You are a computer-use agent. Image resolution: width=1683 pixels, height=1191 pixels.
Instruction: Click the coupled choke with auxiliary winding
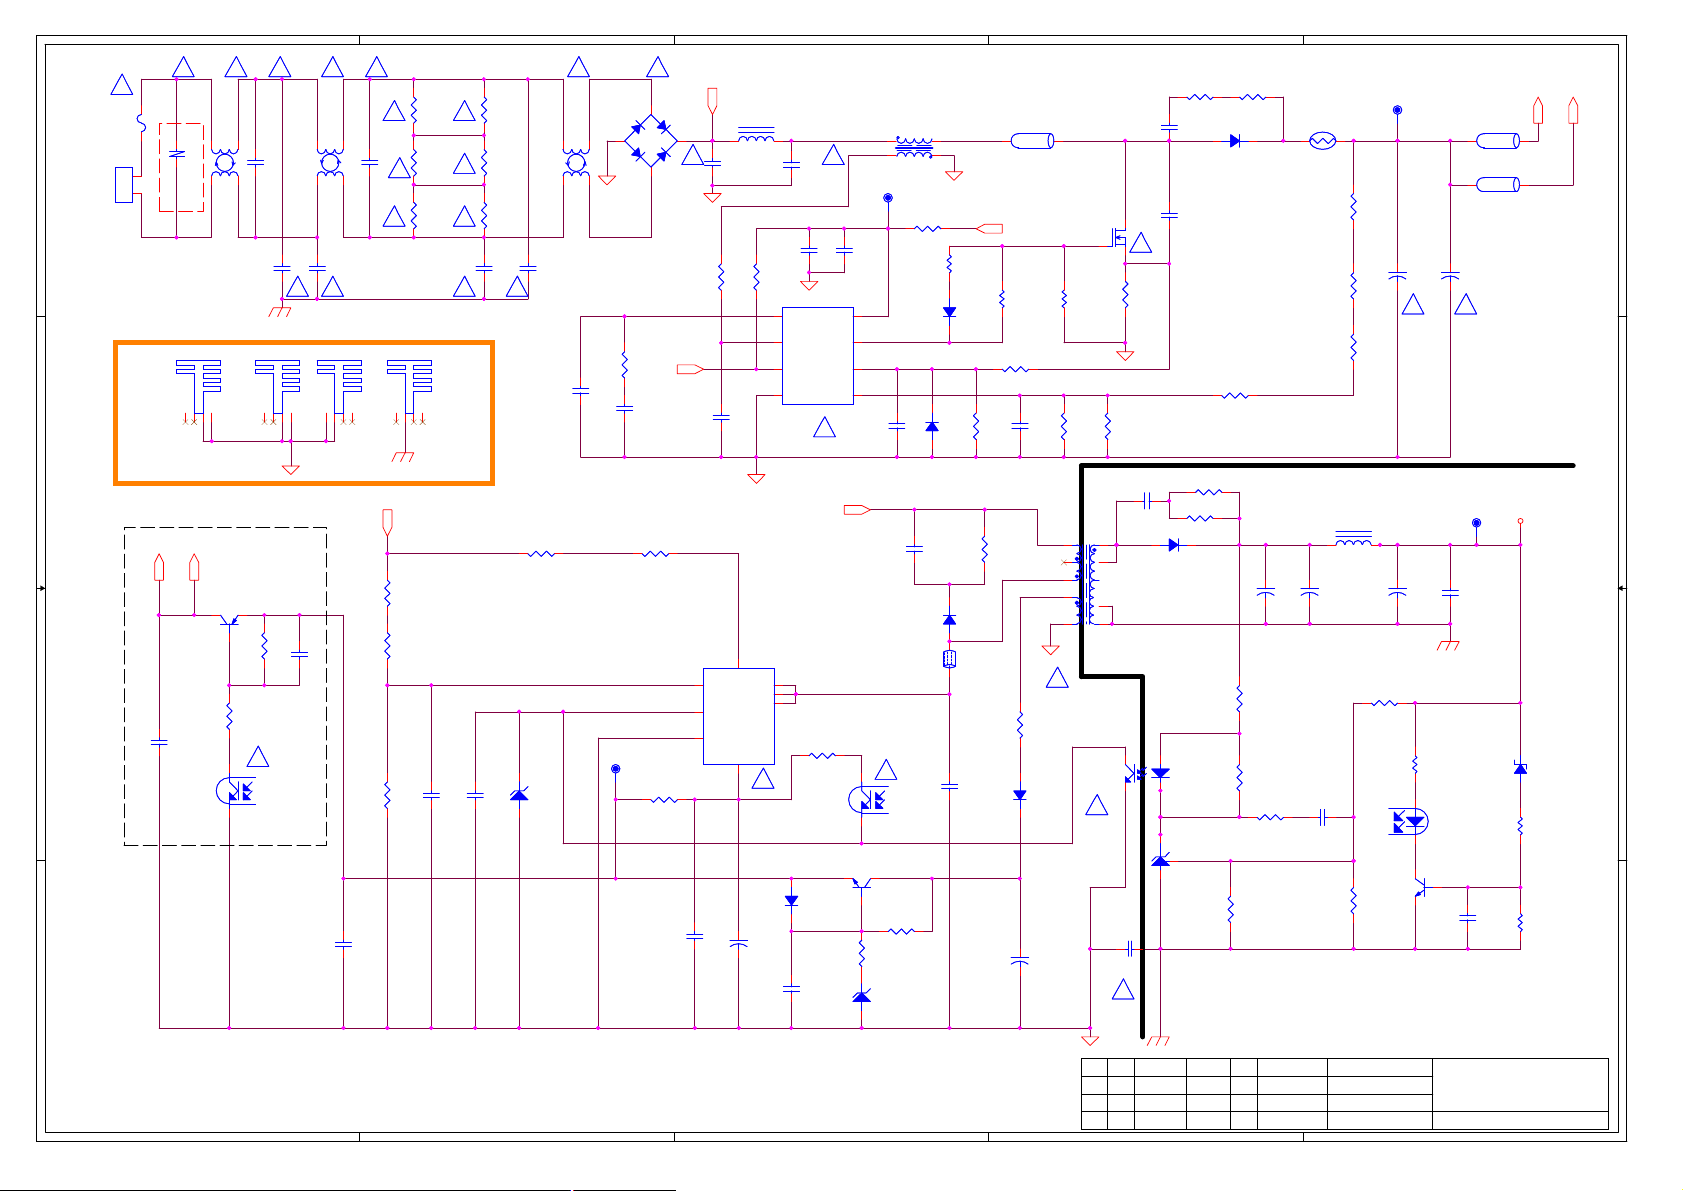point(914,148)
